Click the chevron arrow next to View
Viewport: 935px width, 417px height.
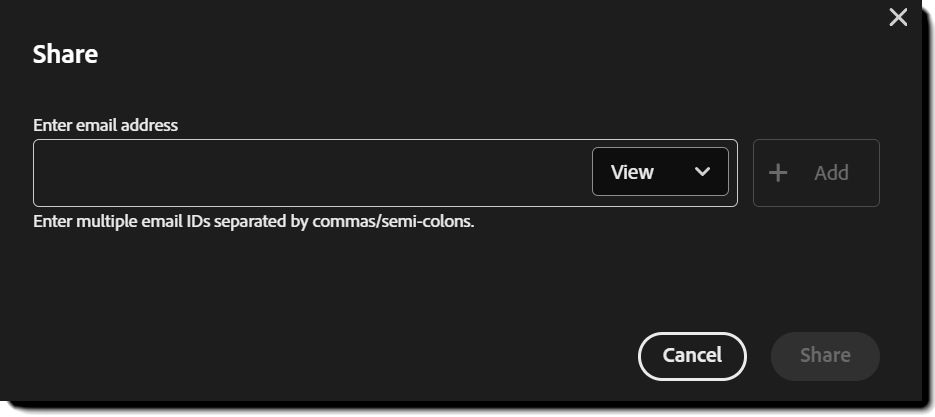click(702, 172)
